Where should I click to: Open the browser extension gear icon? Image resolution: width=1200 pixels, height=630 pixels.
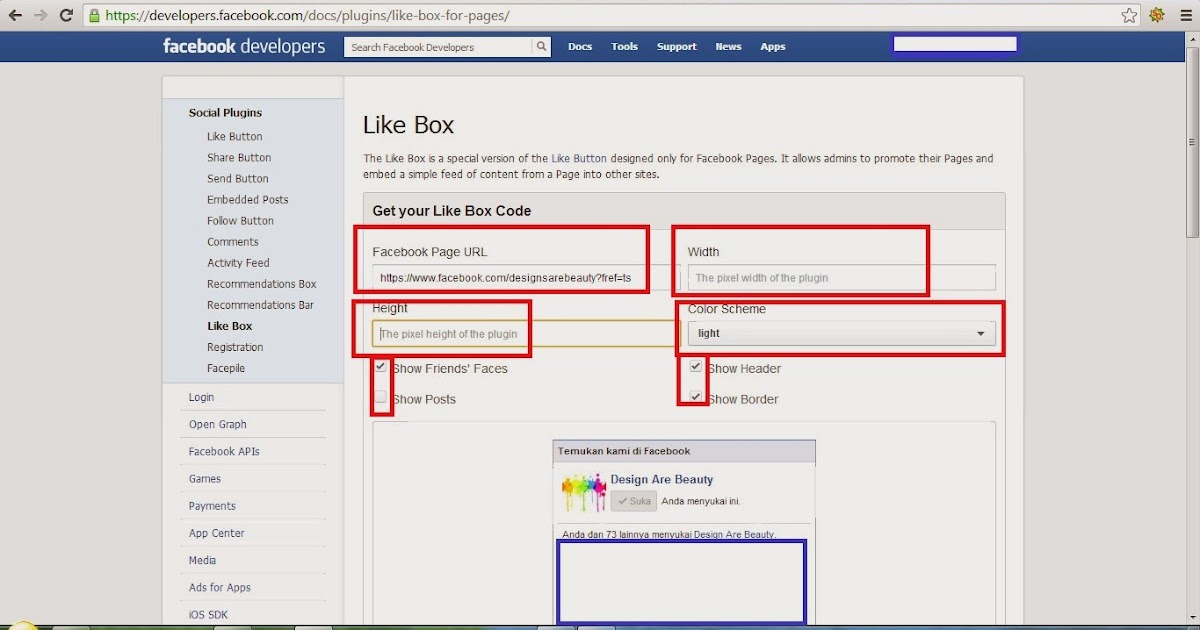(x=1158, y=15)
